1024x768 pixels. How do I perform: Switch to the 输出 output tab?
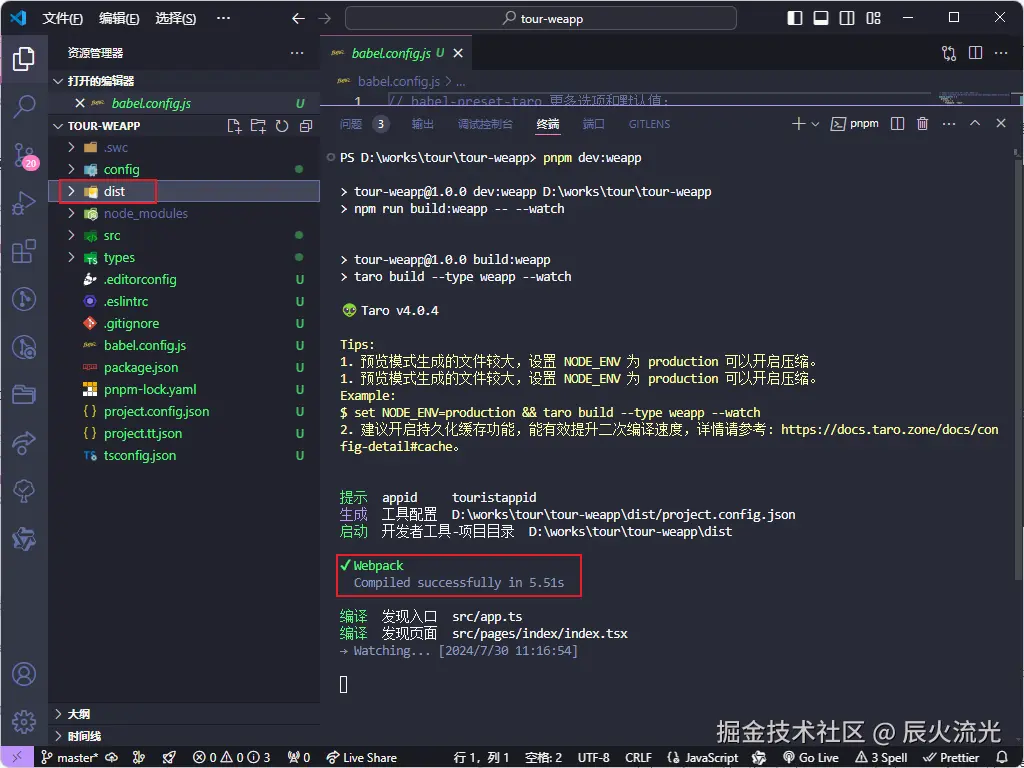tap(423, 124)
